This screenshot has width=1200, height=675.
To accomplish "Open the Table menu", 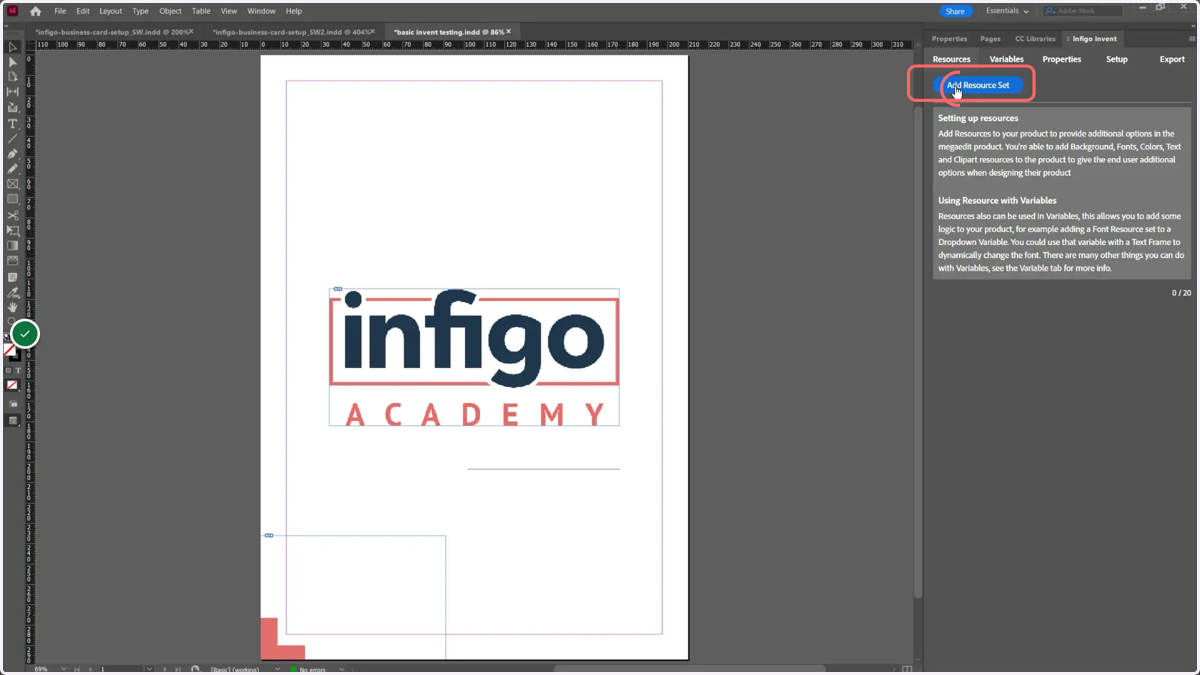I will (x=201, y=11).
